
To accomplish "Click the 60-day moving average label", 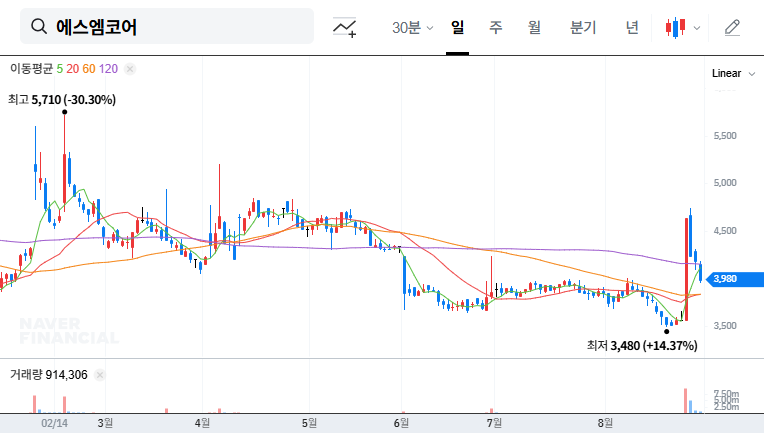I will coord(89,69).
